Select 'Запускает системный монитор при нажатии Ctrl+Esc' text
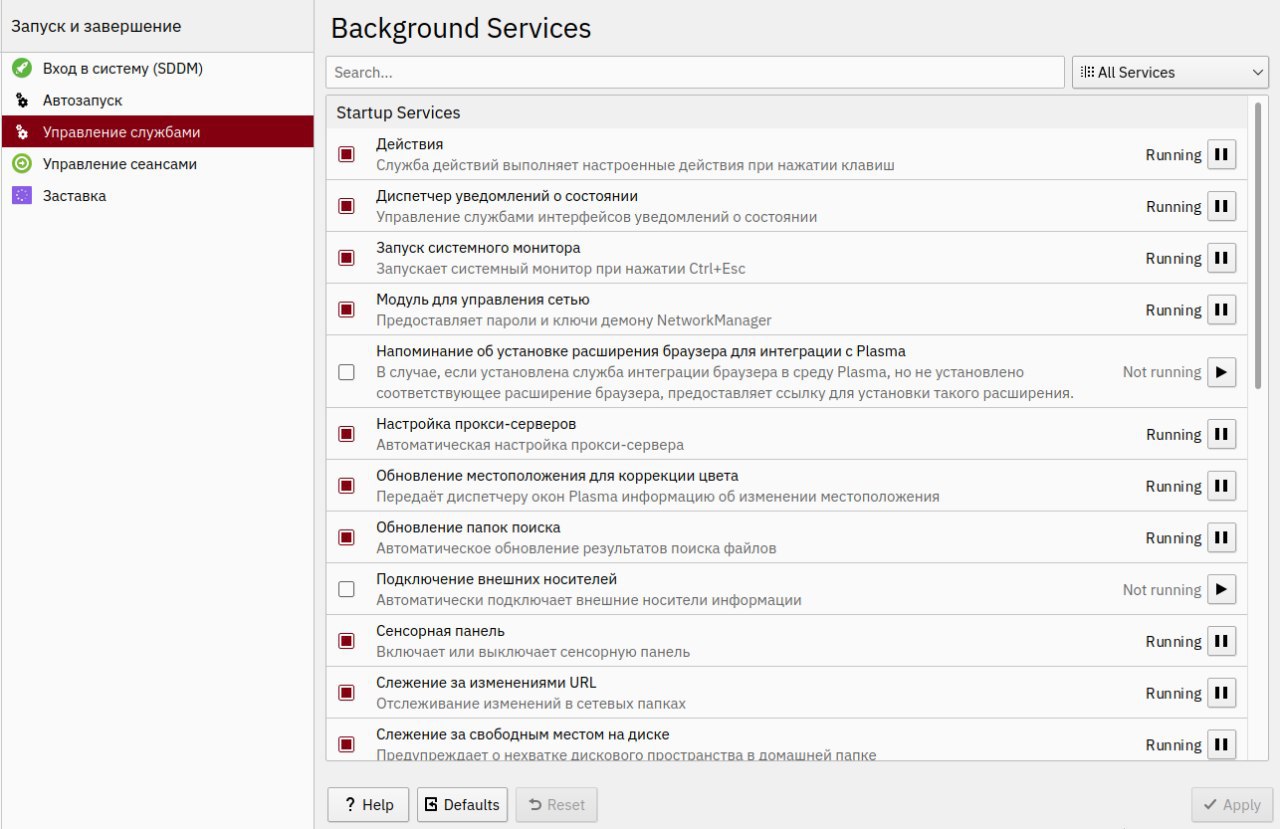 tap(561, 269)
